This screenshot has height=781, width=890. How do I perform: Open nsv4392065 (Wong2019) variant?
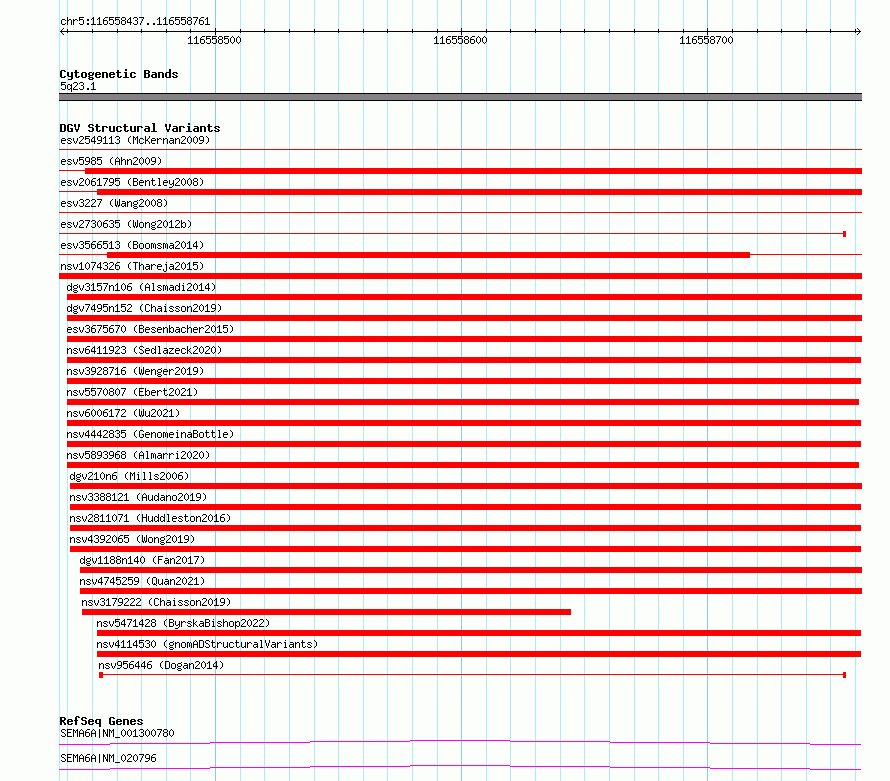pyautogui.click(x=132, y=539)
